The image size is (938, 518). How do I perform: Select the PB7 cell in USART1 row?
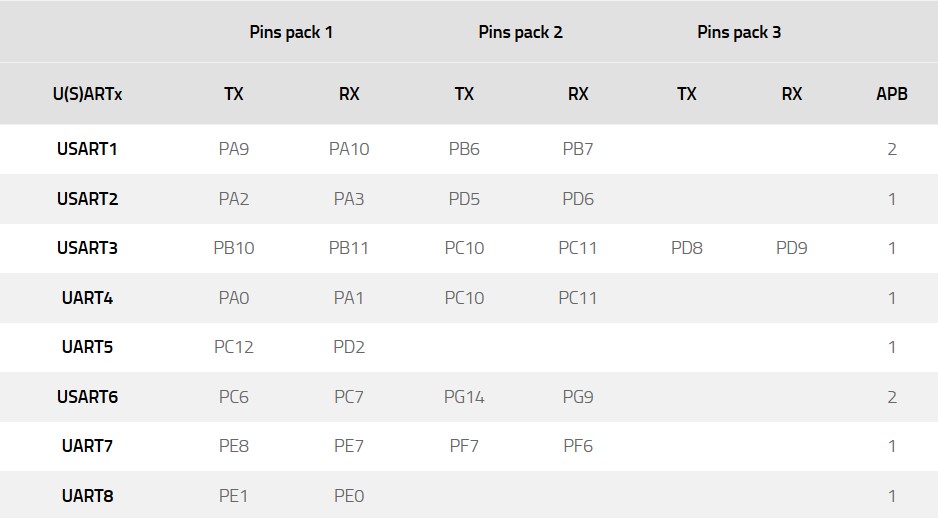point(578,149)
